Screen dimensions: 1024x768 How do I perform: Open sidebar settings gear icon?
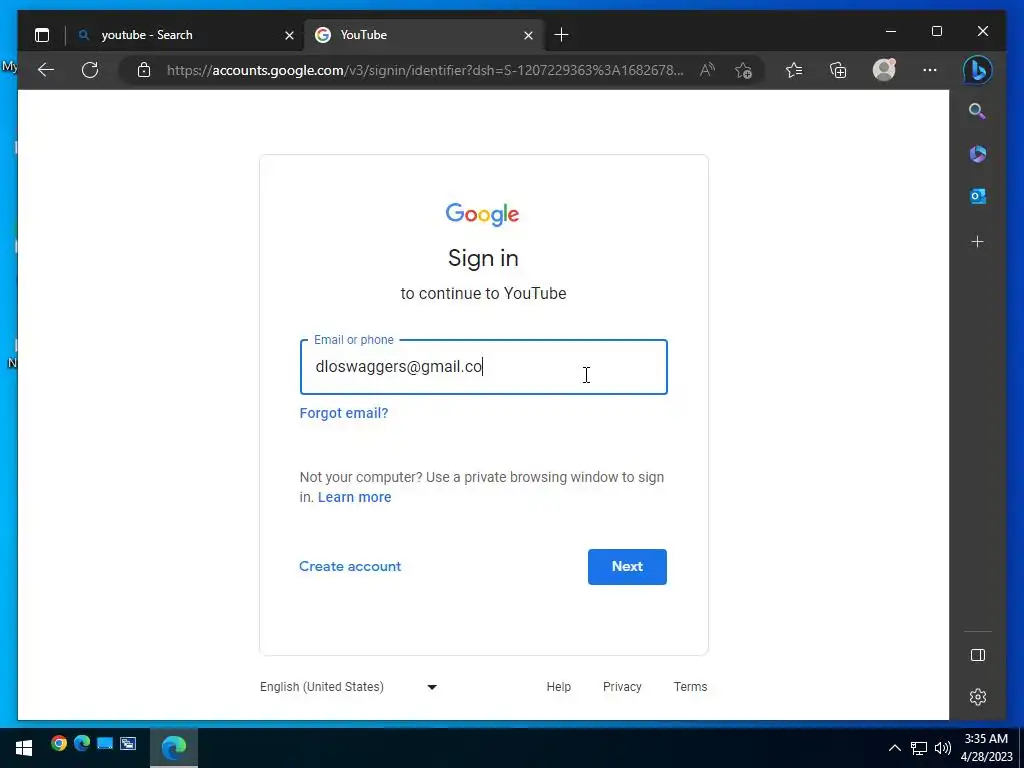978,697
